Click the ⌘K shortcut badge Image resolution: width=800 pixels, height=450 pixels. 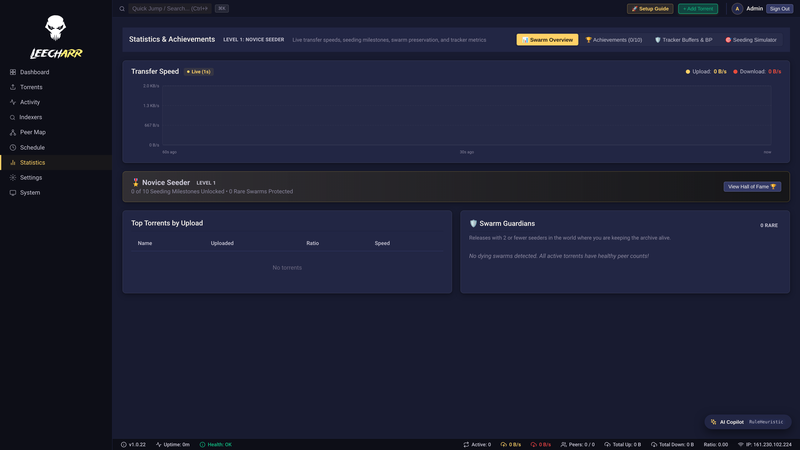pos(222,9)
